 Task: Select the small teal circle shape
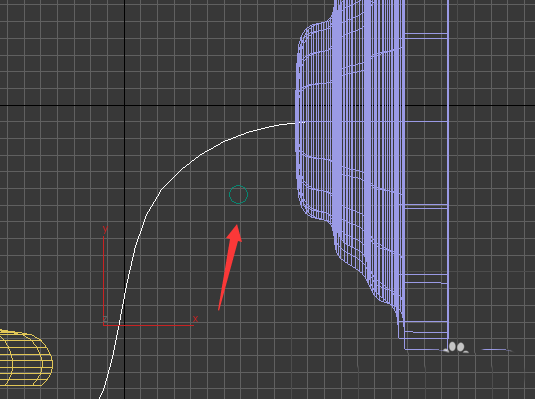point(238,195)
